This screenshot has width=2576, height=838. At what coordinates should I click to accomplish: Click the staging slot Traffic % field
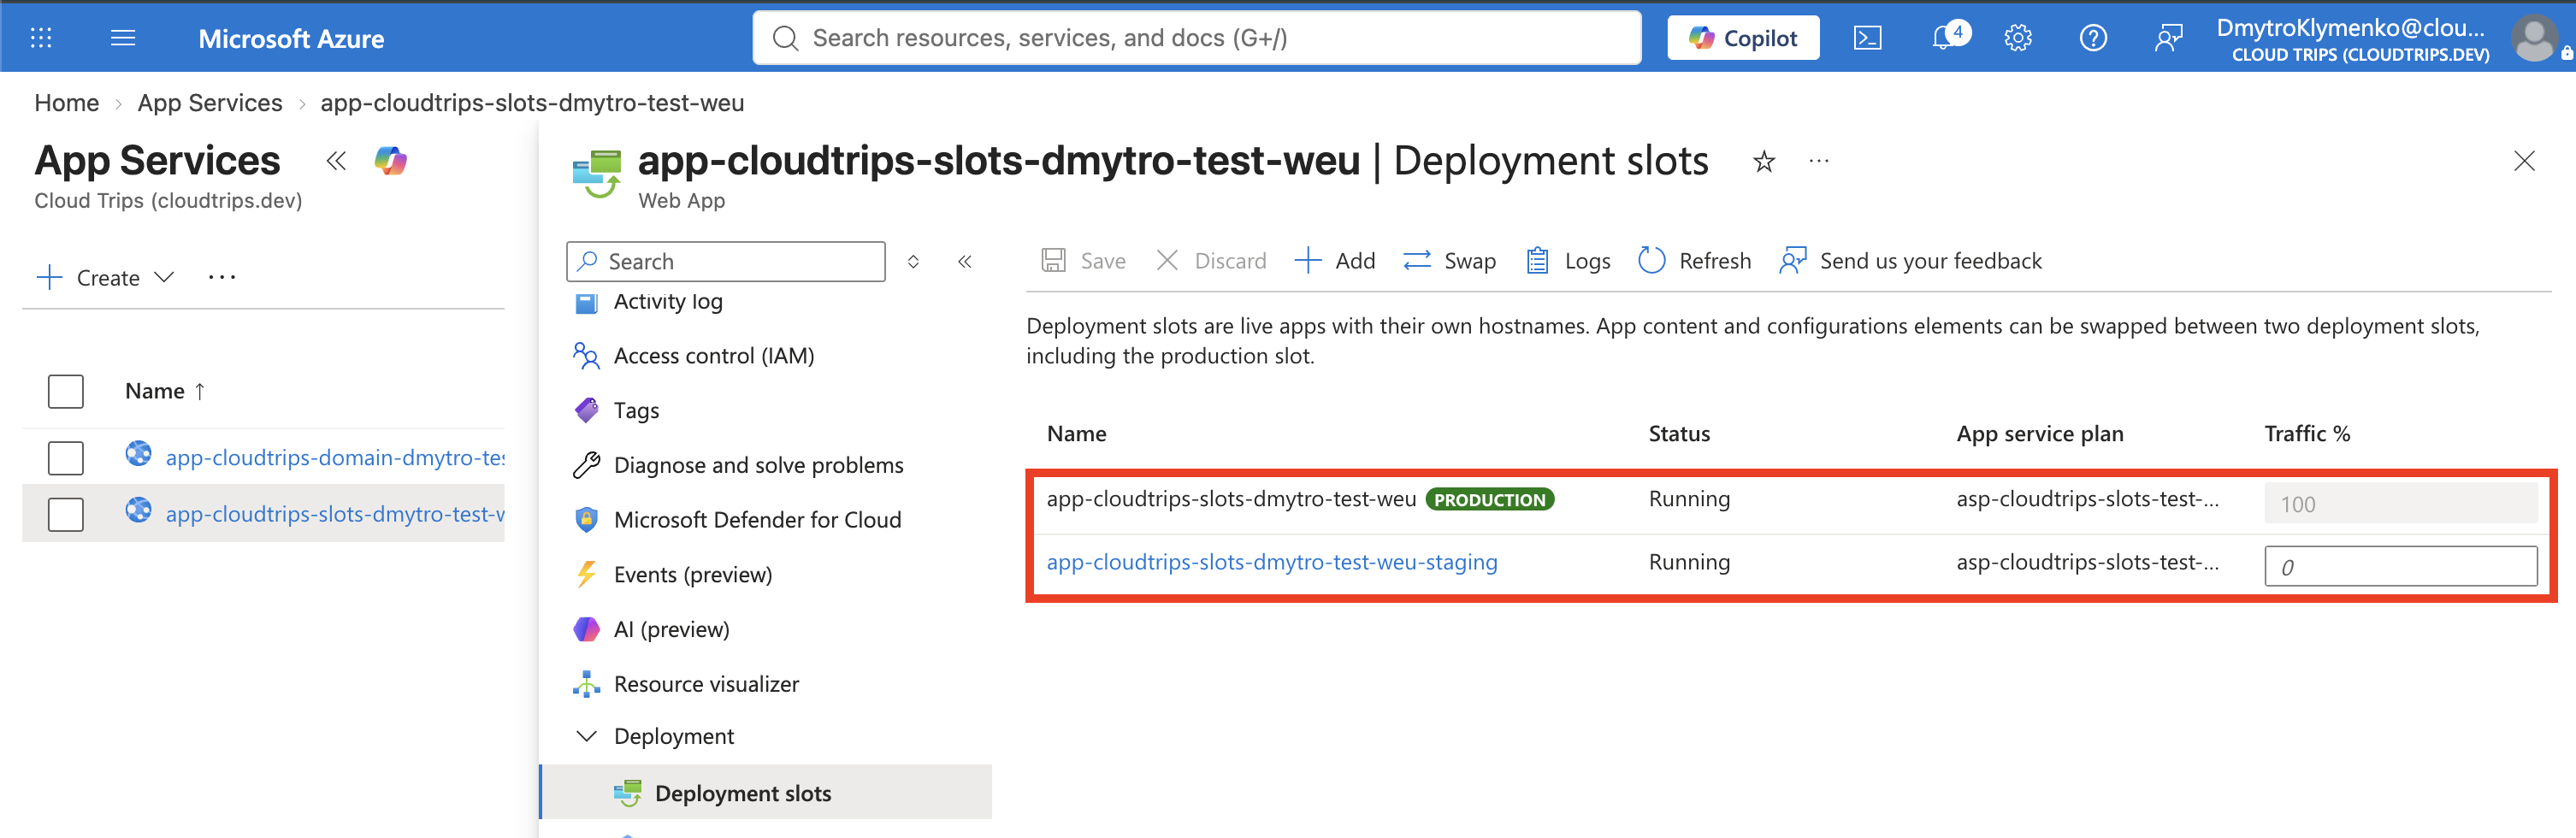coord(2400,567)
